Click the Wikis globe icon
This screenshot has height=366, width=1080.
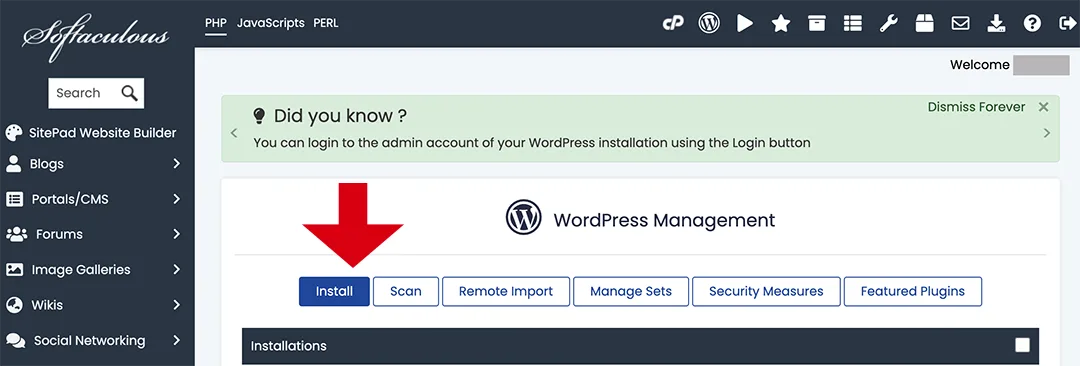click(14, 305)
